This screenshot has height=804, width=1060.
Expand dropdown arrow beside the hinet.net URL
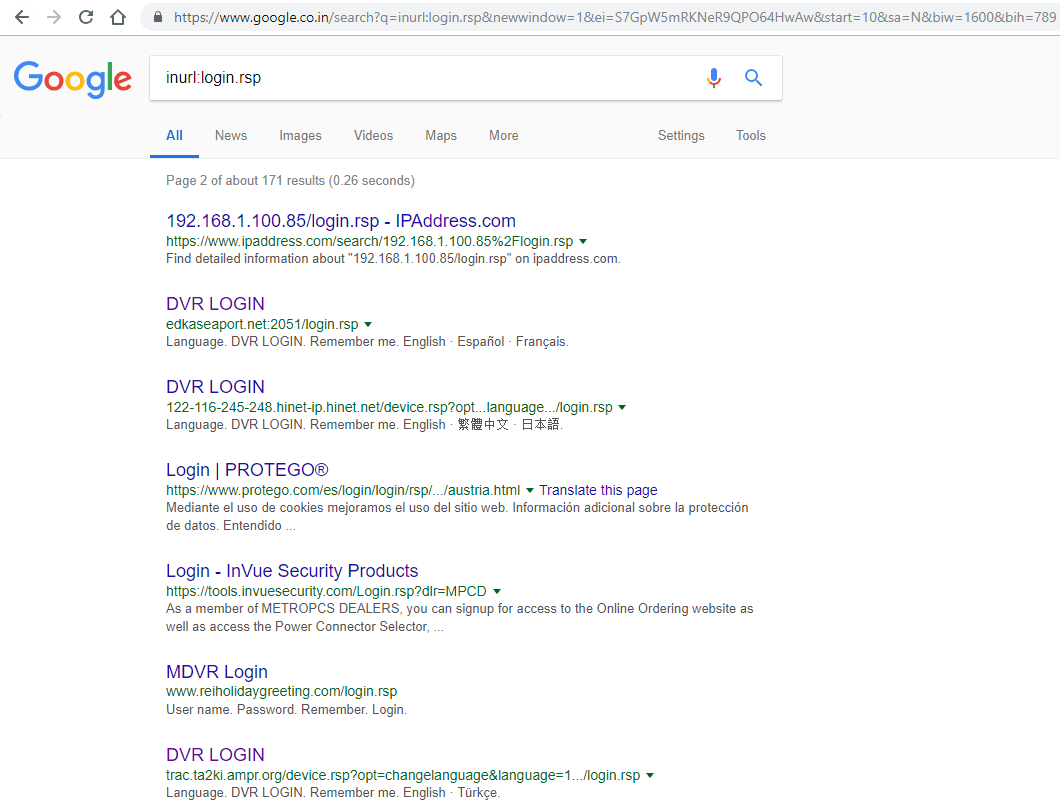point(622,408)
